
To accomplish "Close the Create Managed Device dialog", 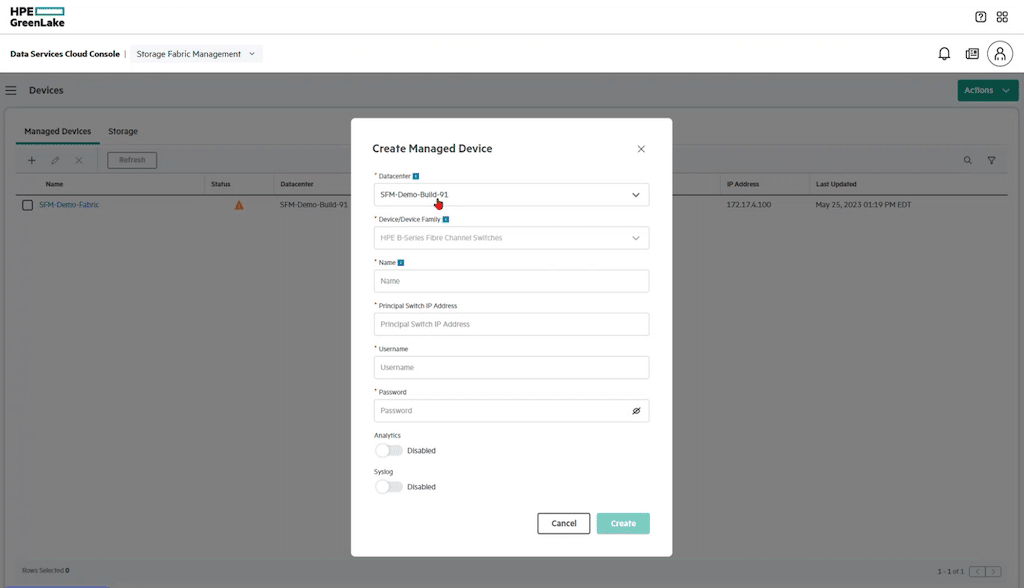I will tap(641, 149).
